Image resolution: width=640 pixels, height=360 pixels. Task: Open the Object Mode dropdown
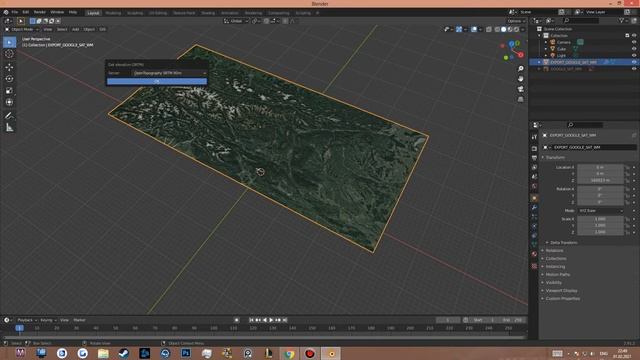22,29
